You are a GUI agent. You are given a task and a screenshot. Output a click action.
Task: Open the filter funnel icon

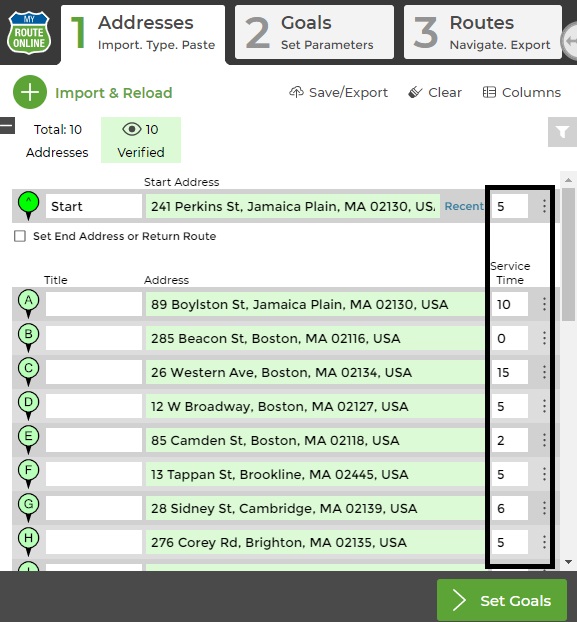point(562,132)
